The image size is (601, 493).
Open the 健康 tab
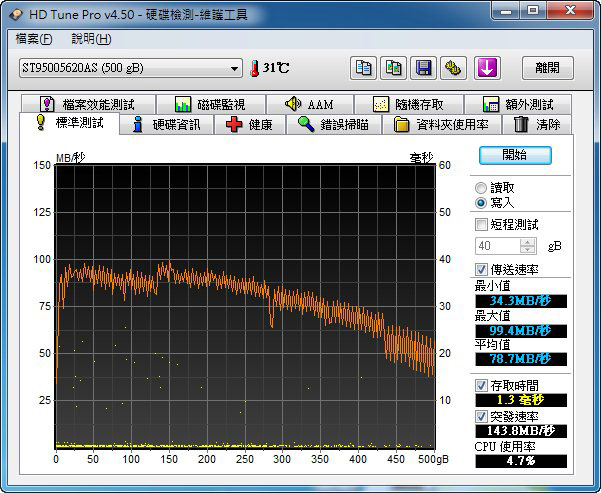coord(250,124)
